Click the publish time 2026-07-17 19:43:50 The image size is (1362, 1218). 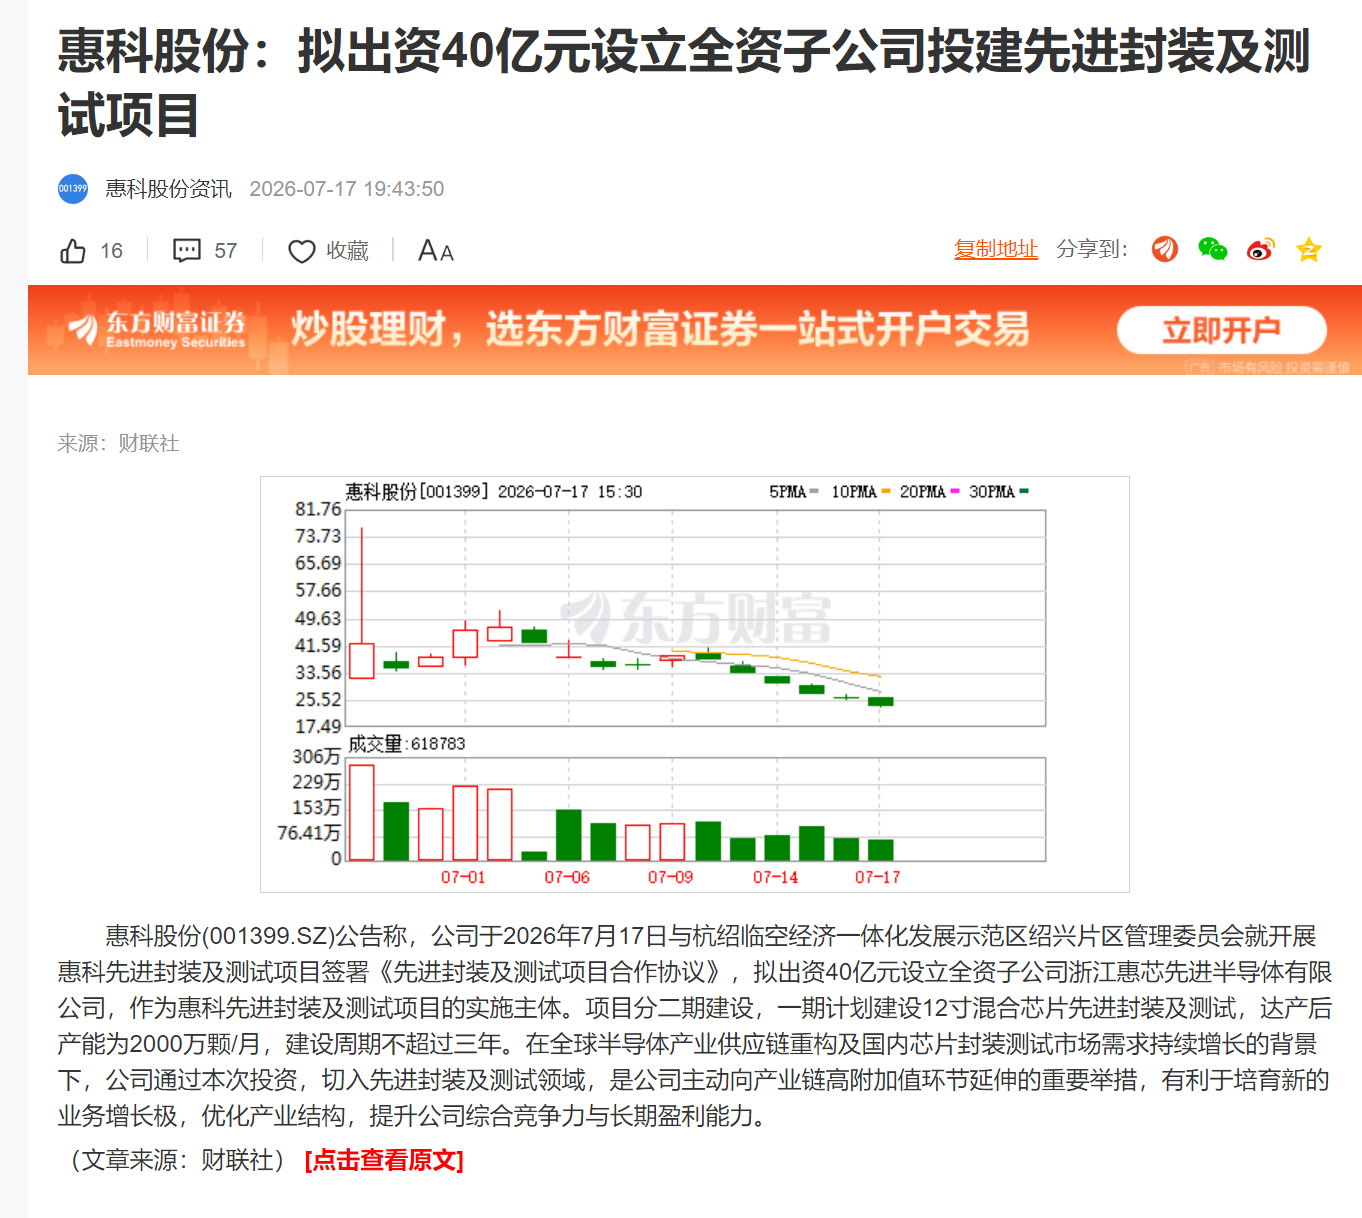click(x=346, y=189)
